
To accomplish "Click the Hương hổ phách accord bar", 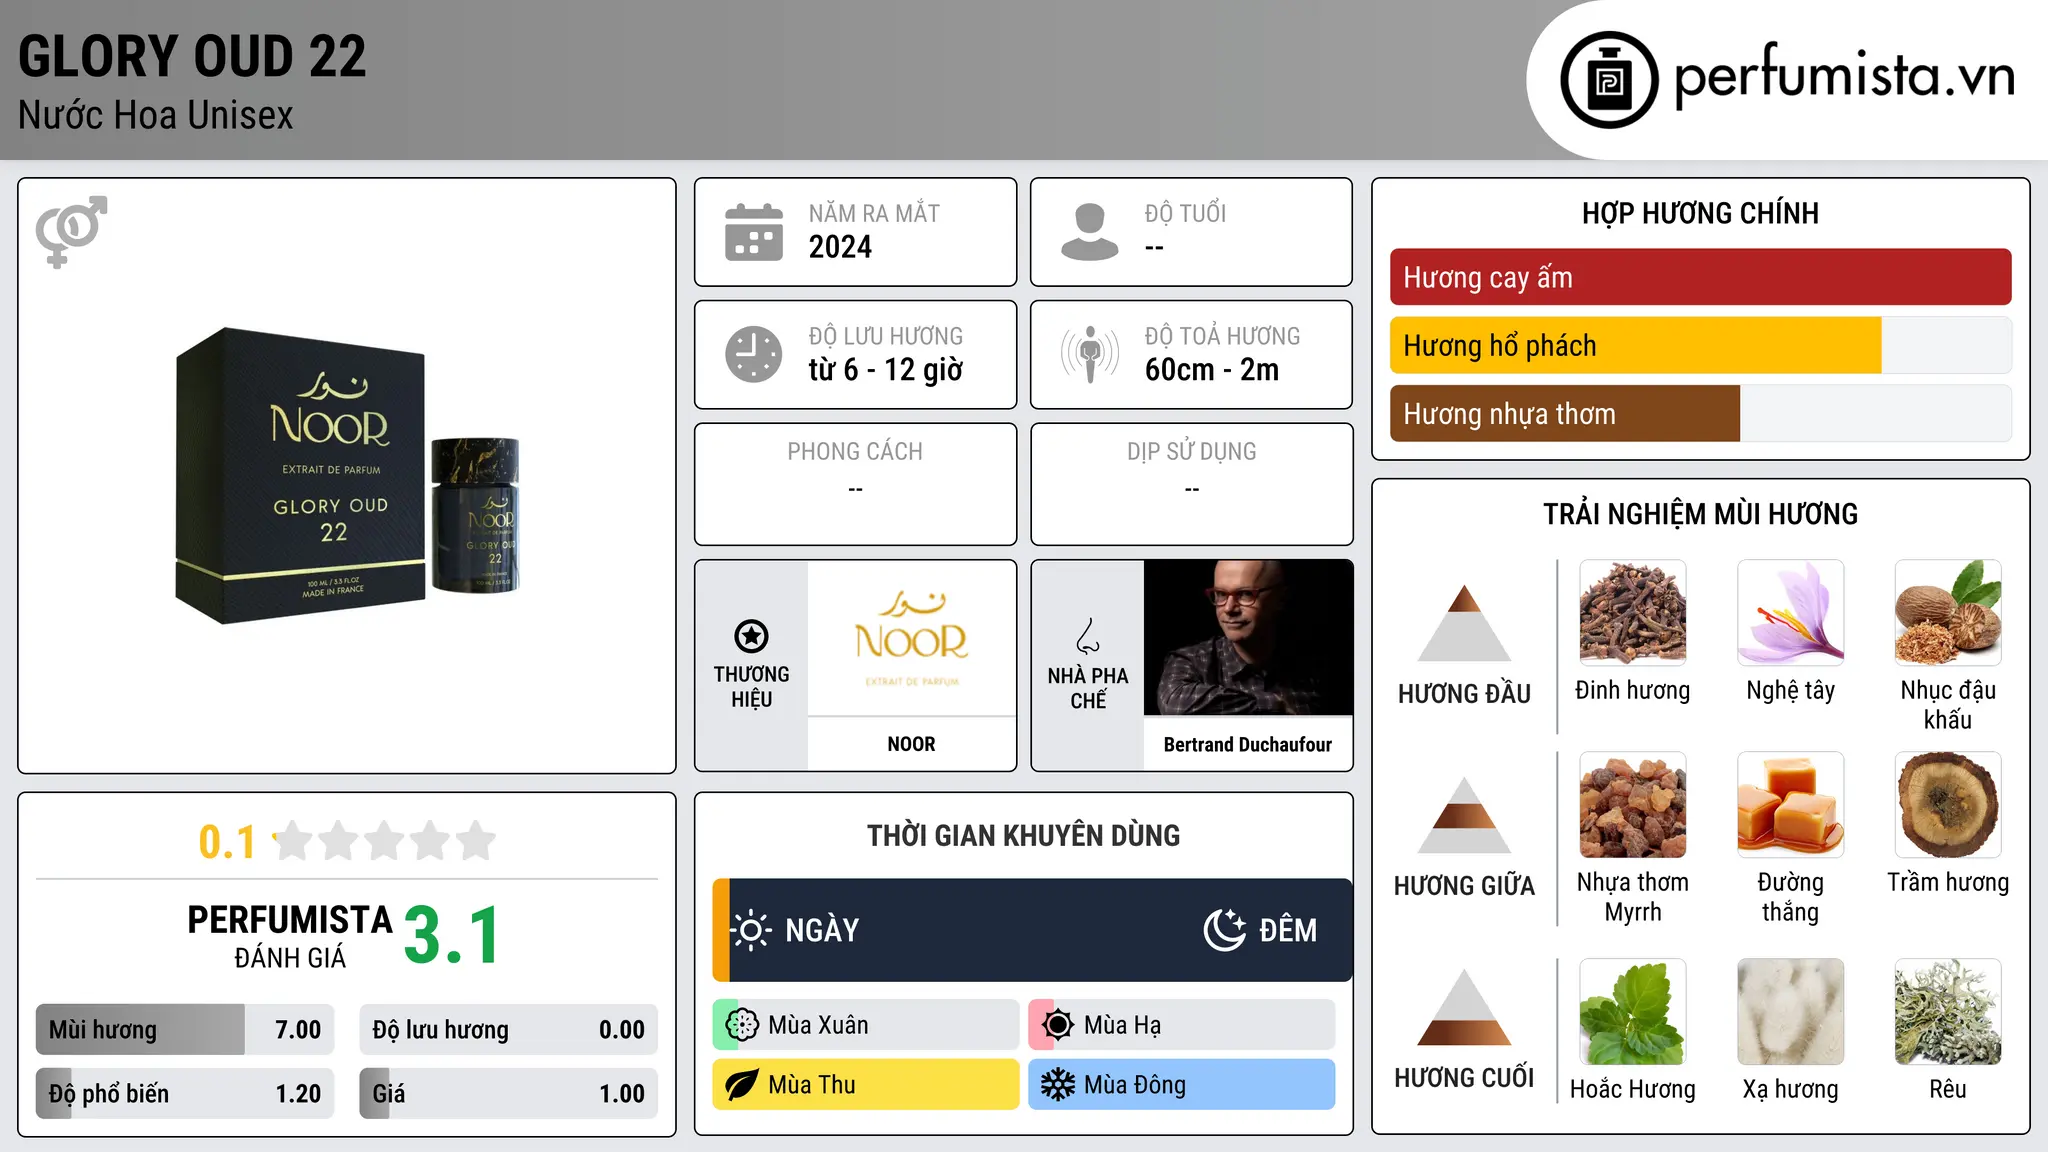I will pyautogui.click(x=1701, y=345).
